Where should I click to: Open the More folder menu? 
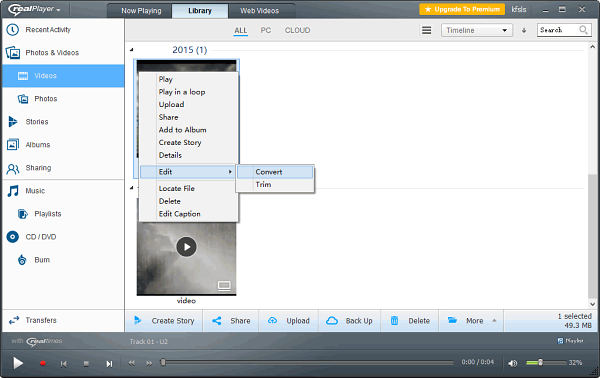click(x=471, y=321)
